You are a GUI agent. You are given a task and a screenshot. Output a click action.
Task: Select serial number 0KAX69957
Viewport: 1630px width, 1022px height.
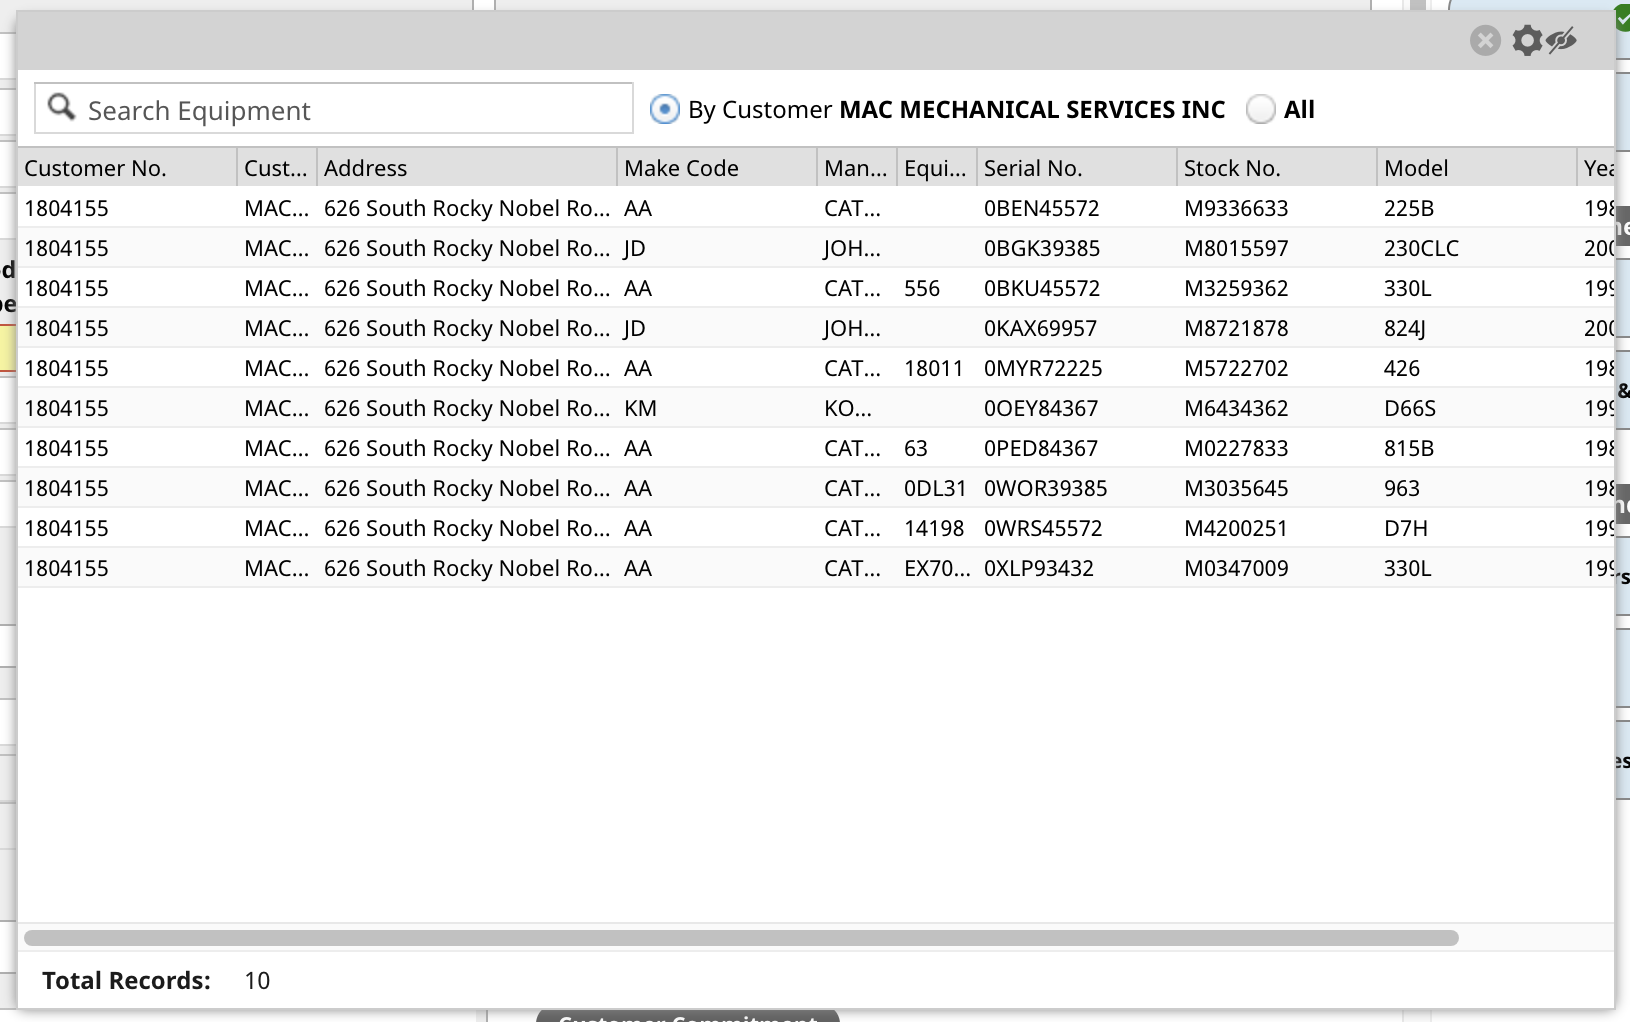click(x=1040, y=328)
